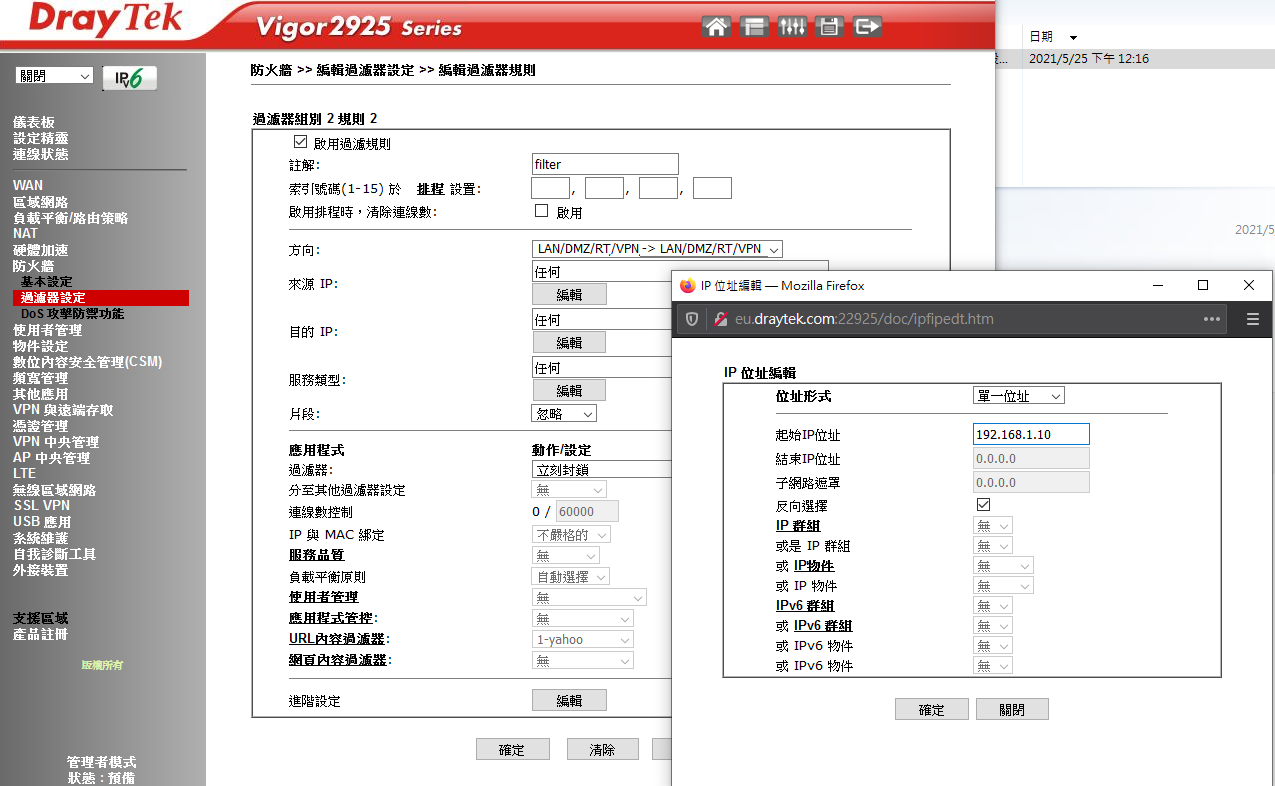Select 過濾器設定 in firewall submenu
The image size is (1275, 786).
coord(53,298)
